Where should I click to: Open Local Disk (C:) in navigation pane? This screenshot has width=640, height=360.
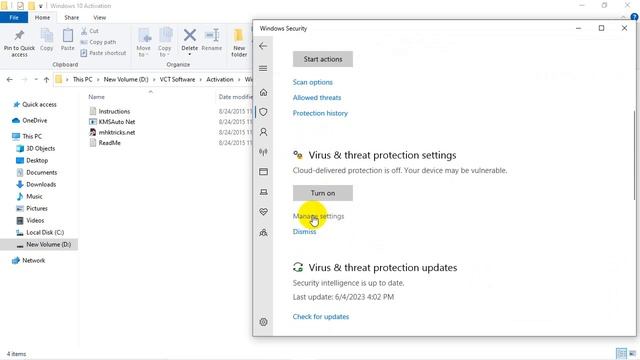click(45, 232)
